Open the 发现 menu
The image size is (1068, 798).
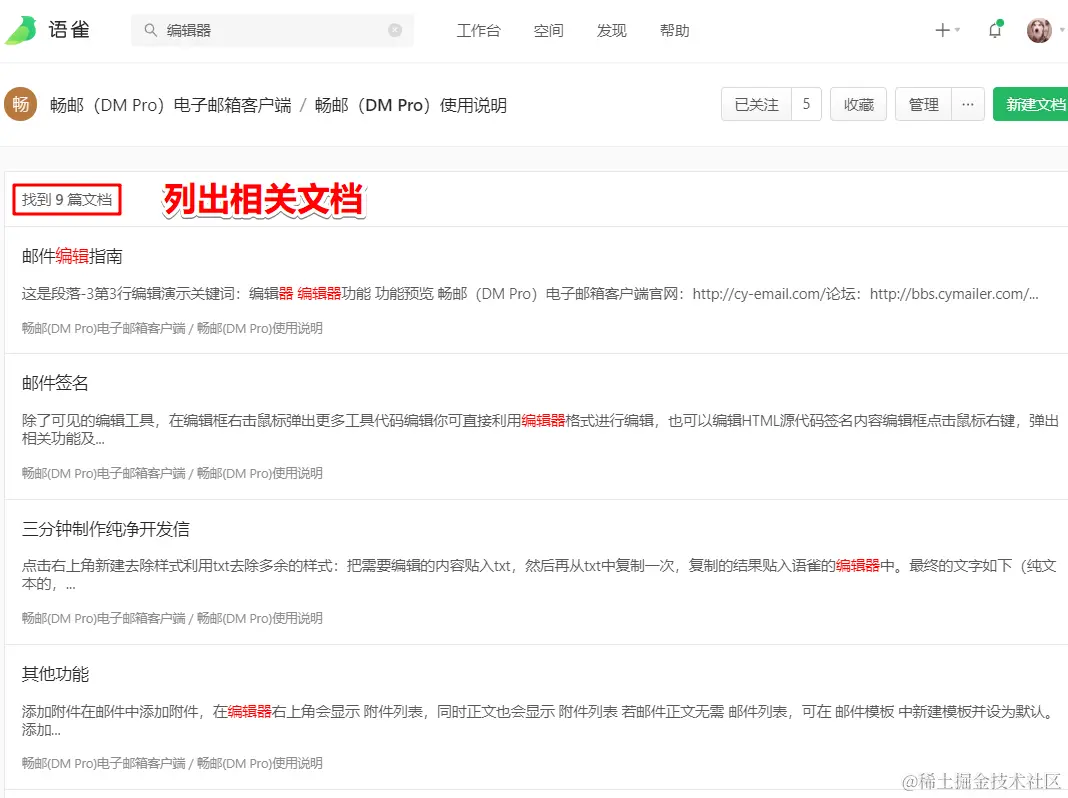[611, 31]
